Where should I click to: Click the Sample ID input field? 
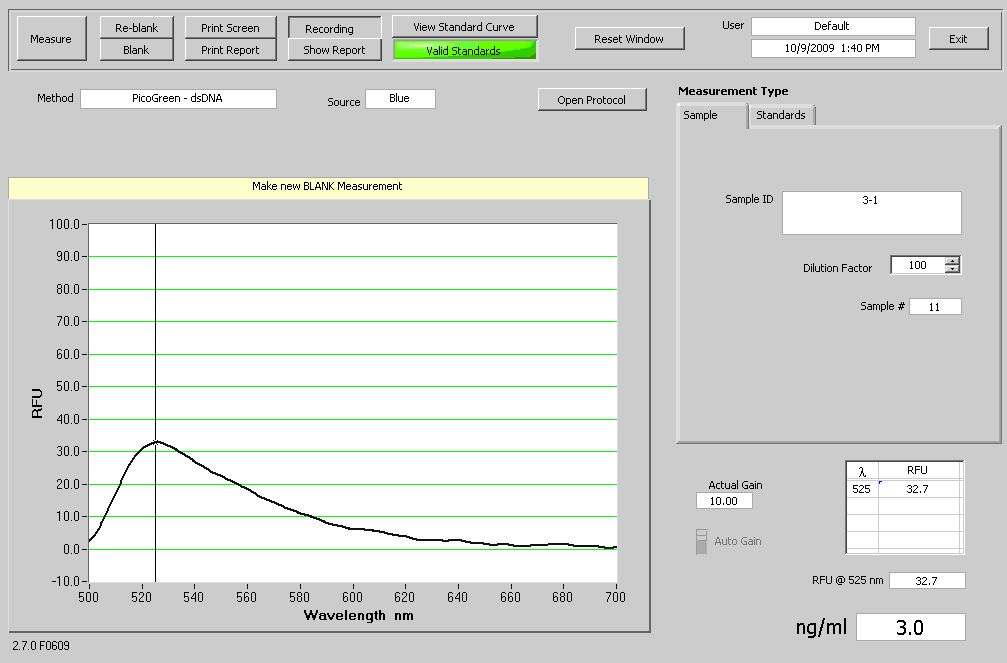pos(871,213)
